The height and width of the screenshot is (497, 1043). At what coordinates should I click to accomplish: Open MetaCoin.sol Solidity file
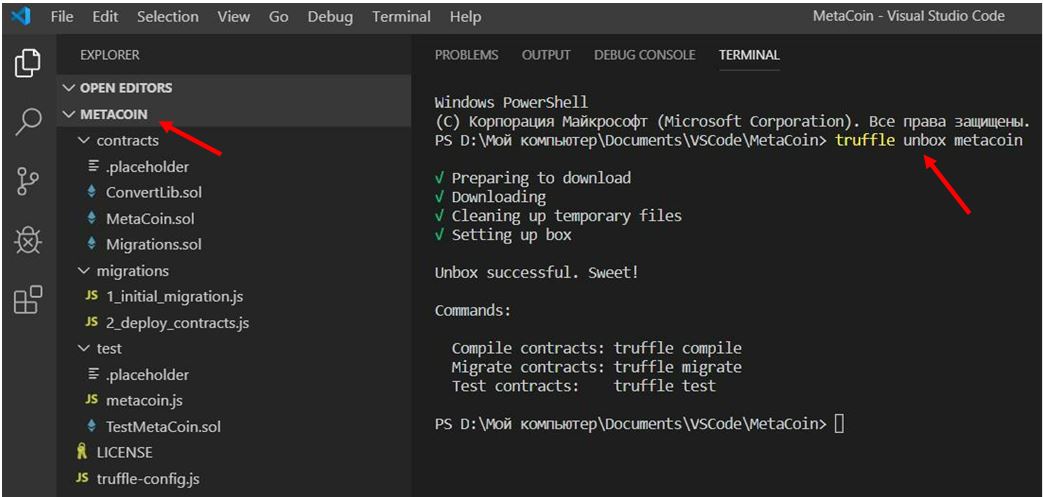[x=150, y=219]
